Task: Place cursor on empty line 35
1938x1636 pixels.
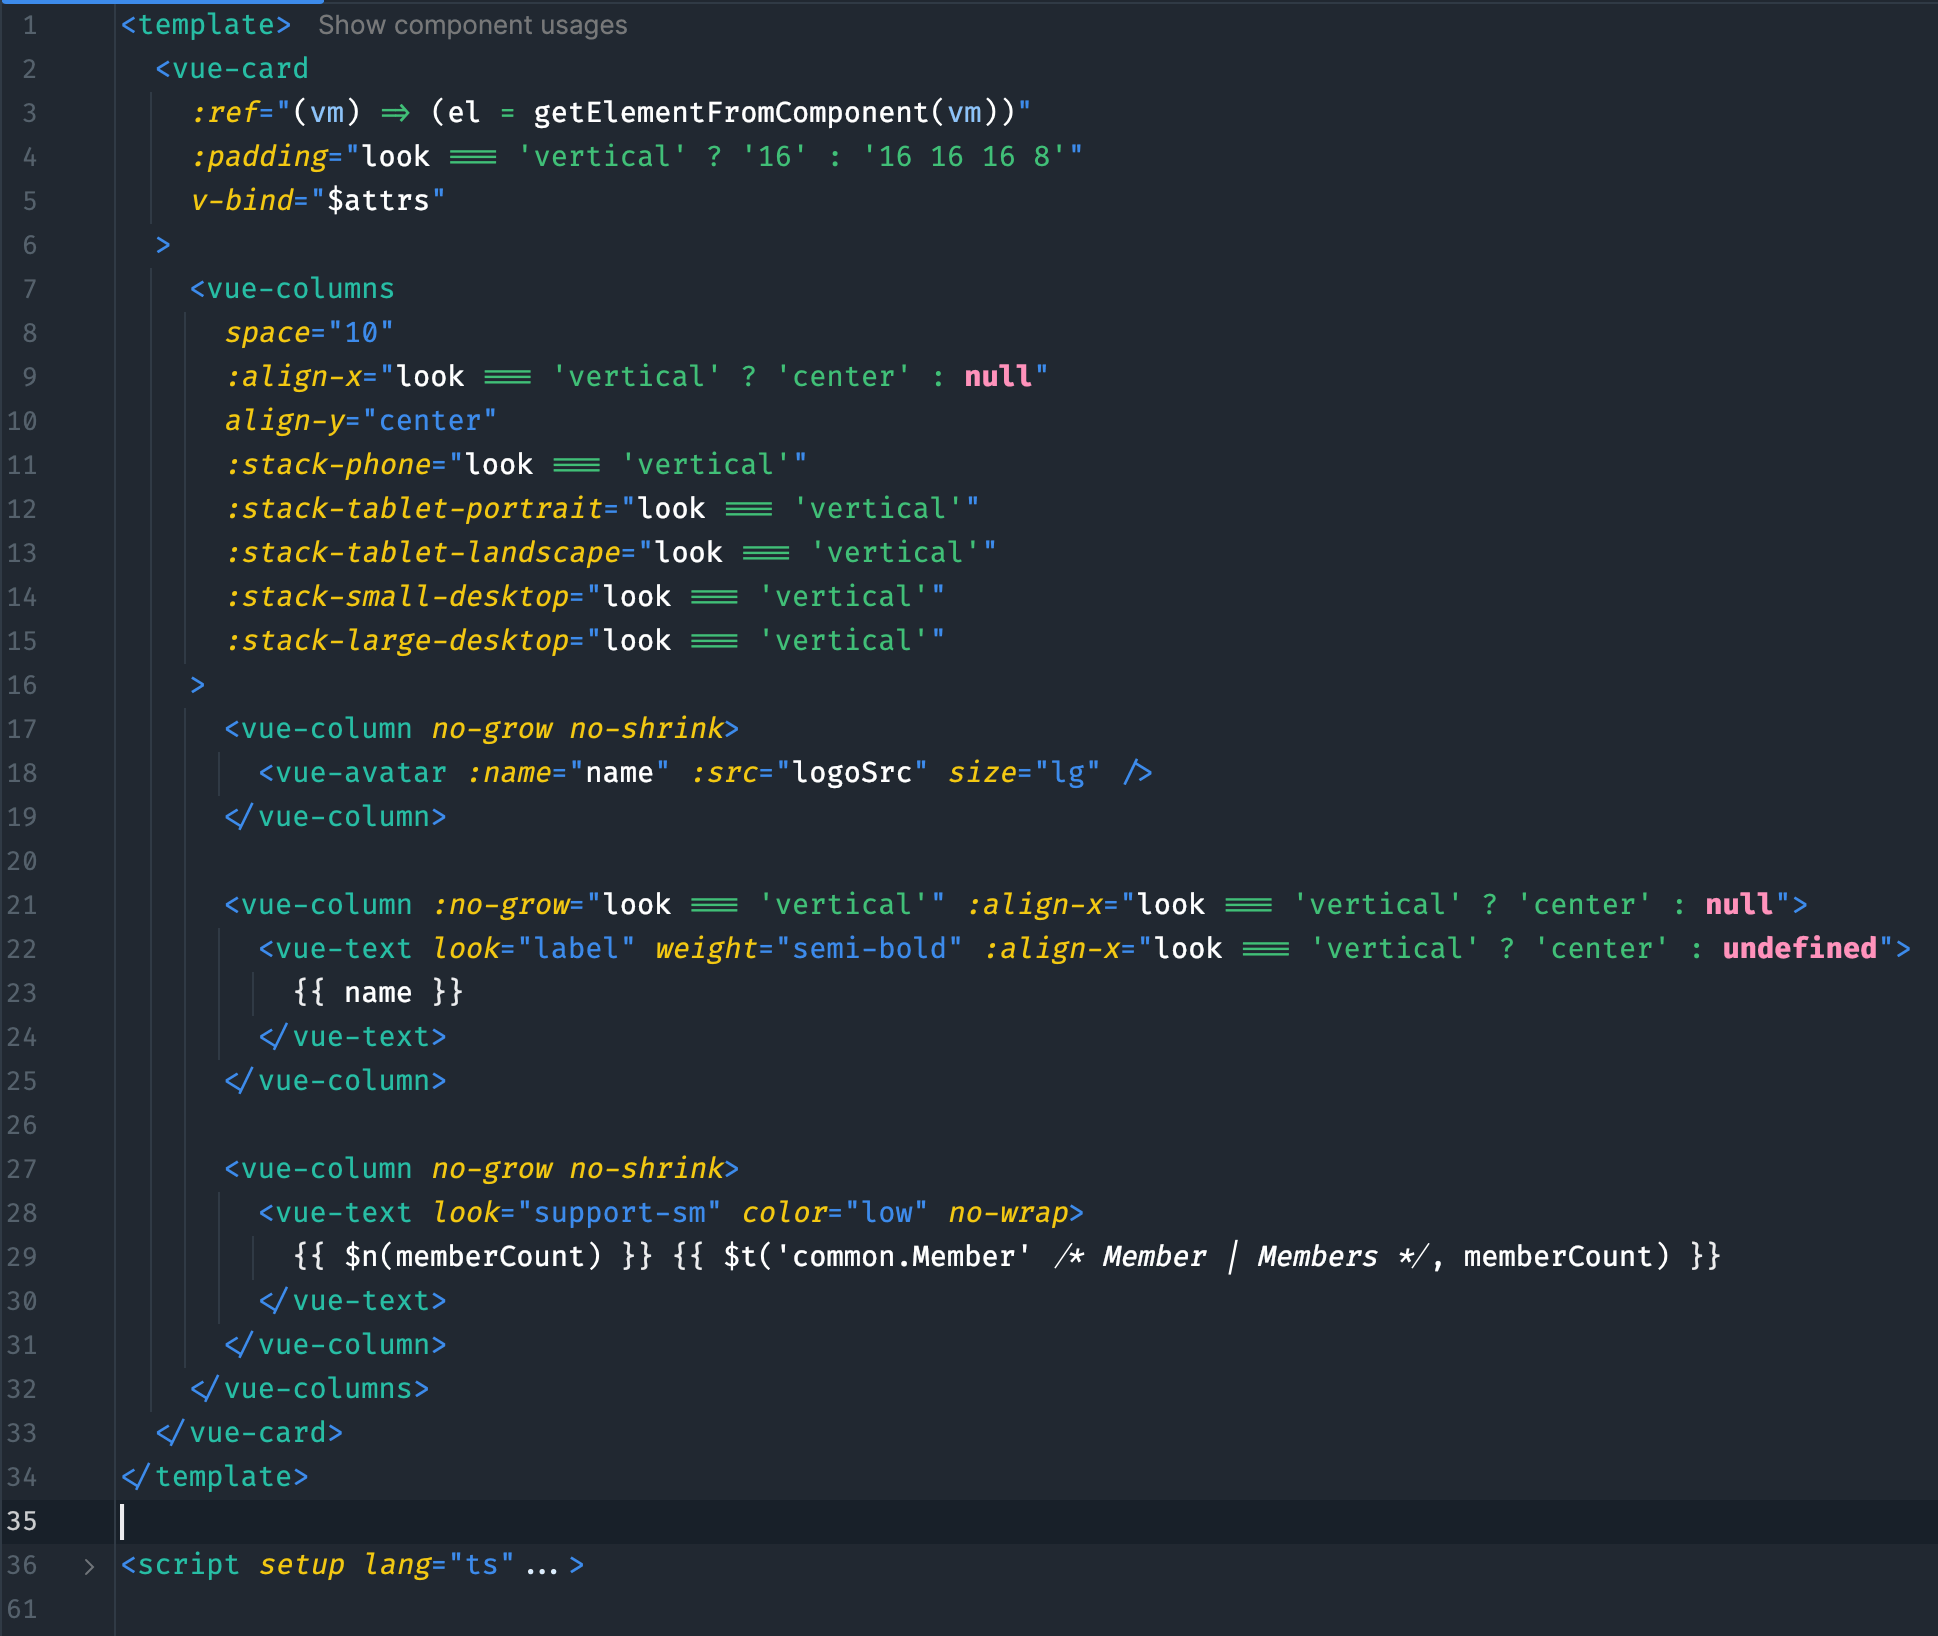Action: 1026,1521
